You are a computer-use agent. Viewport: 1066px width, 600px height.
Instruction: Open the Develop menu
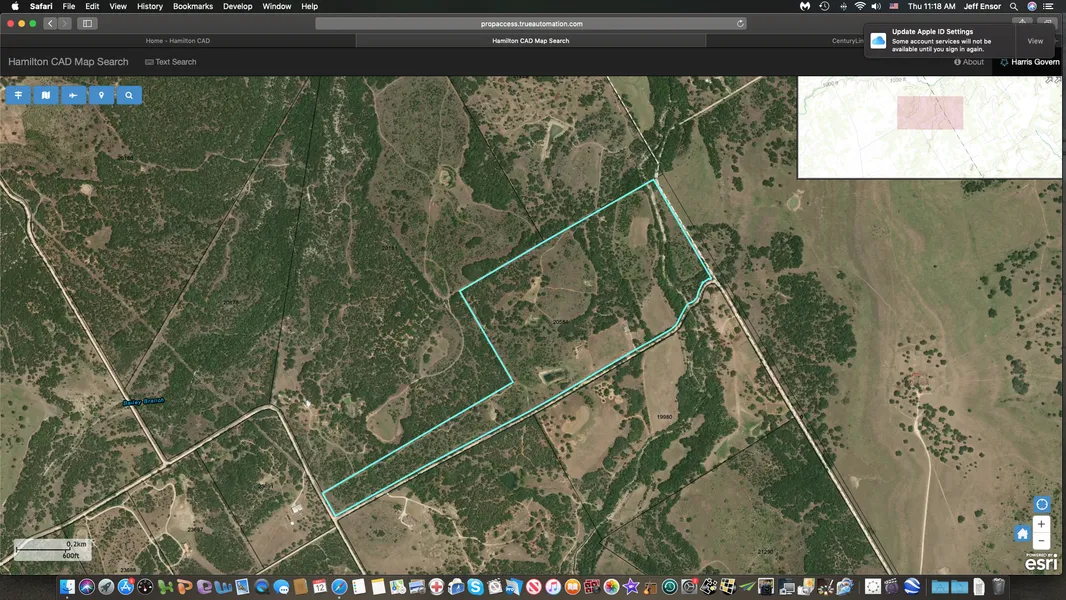click(x=237, y=6)
